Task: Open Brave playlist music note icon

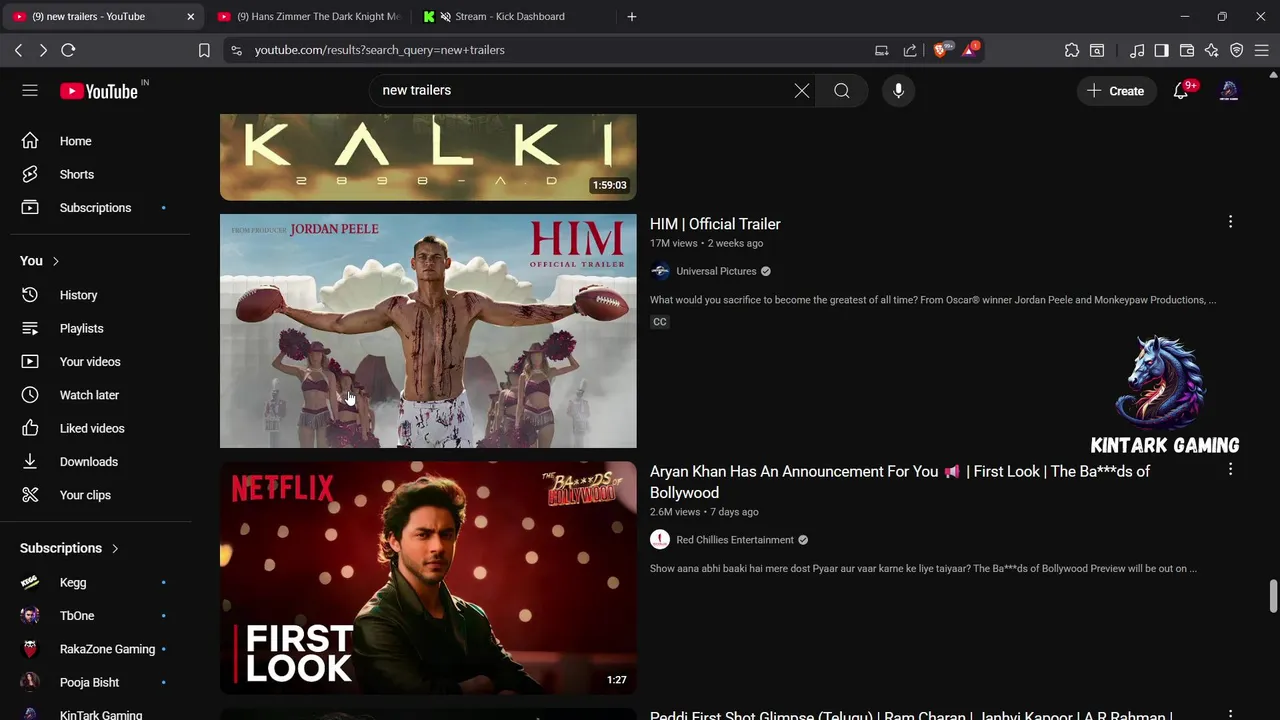Action: pos(1137,50)
